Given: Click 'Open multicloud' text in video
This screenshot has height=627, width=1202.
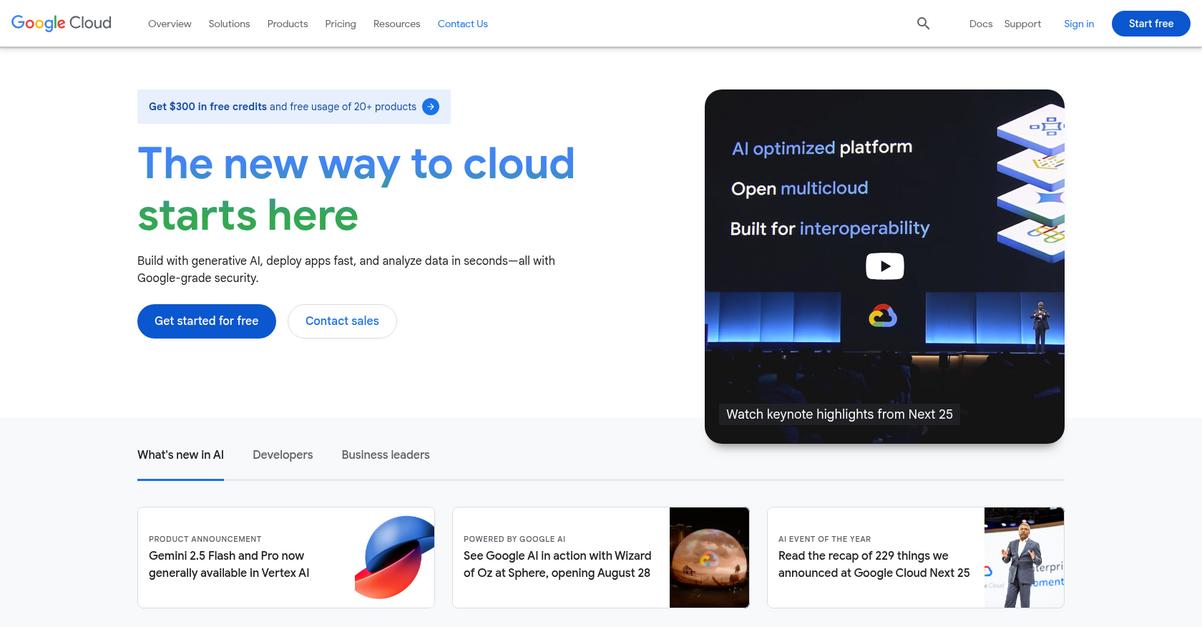Looking at the screenshot, I should [x=800, y=188].
